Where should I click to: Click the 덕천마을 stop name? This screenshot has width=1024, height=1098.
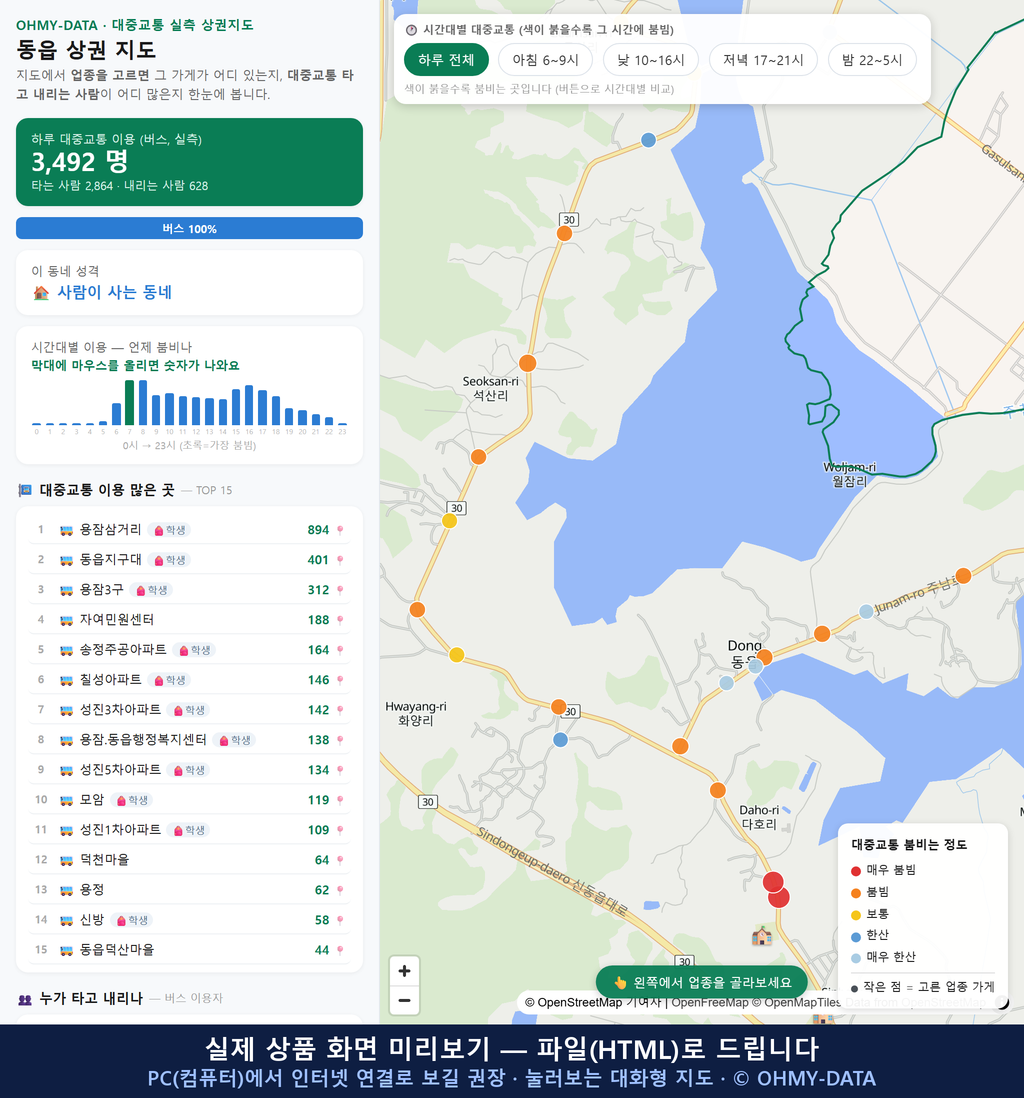tap(104, 859)
